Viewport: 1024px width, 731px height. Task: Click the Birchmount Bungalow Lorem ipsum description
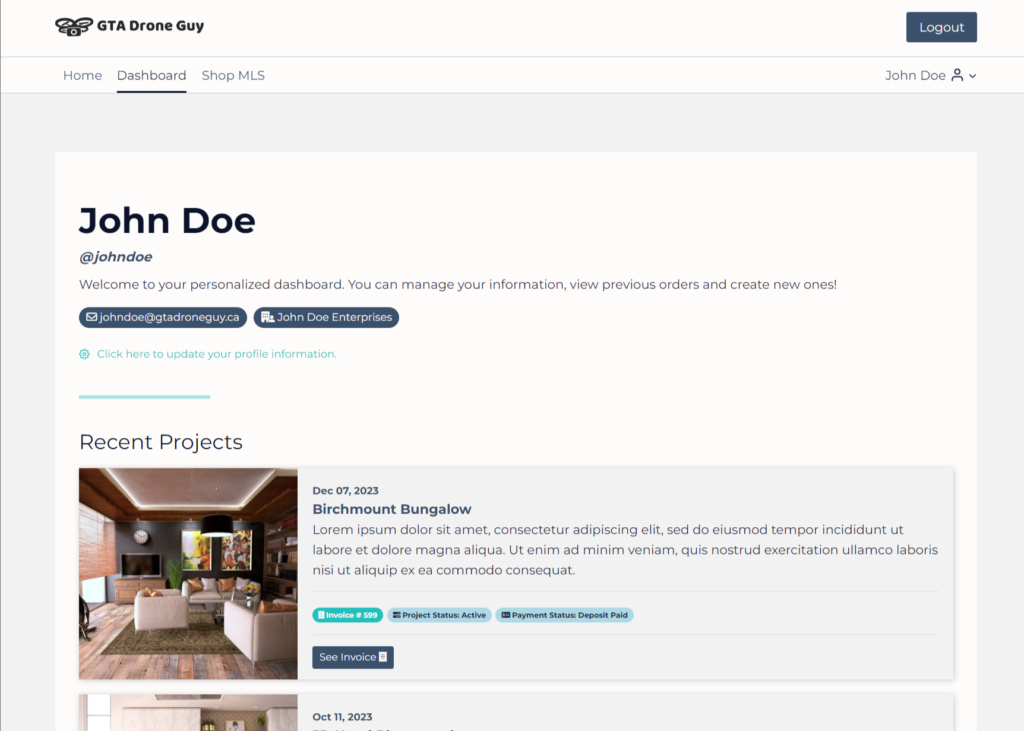625,550
